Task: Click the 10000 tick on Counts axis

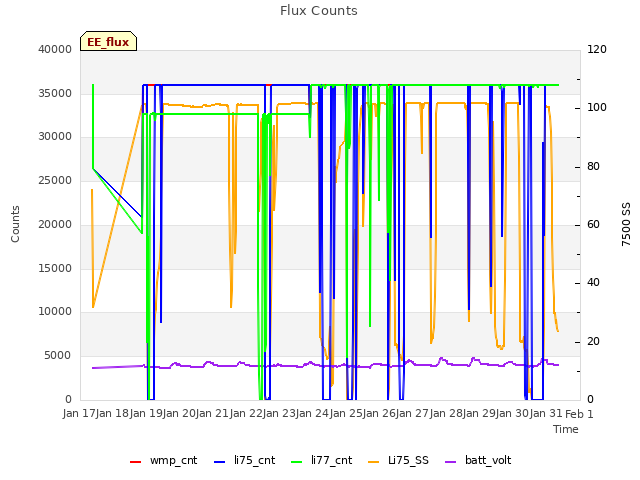Action: pyautogui.click(x=55, y=311)
